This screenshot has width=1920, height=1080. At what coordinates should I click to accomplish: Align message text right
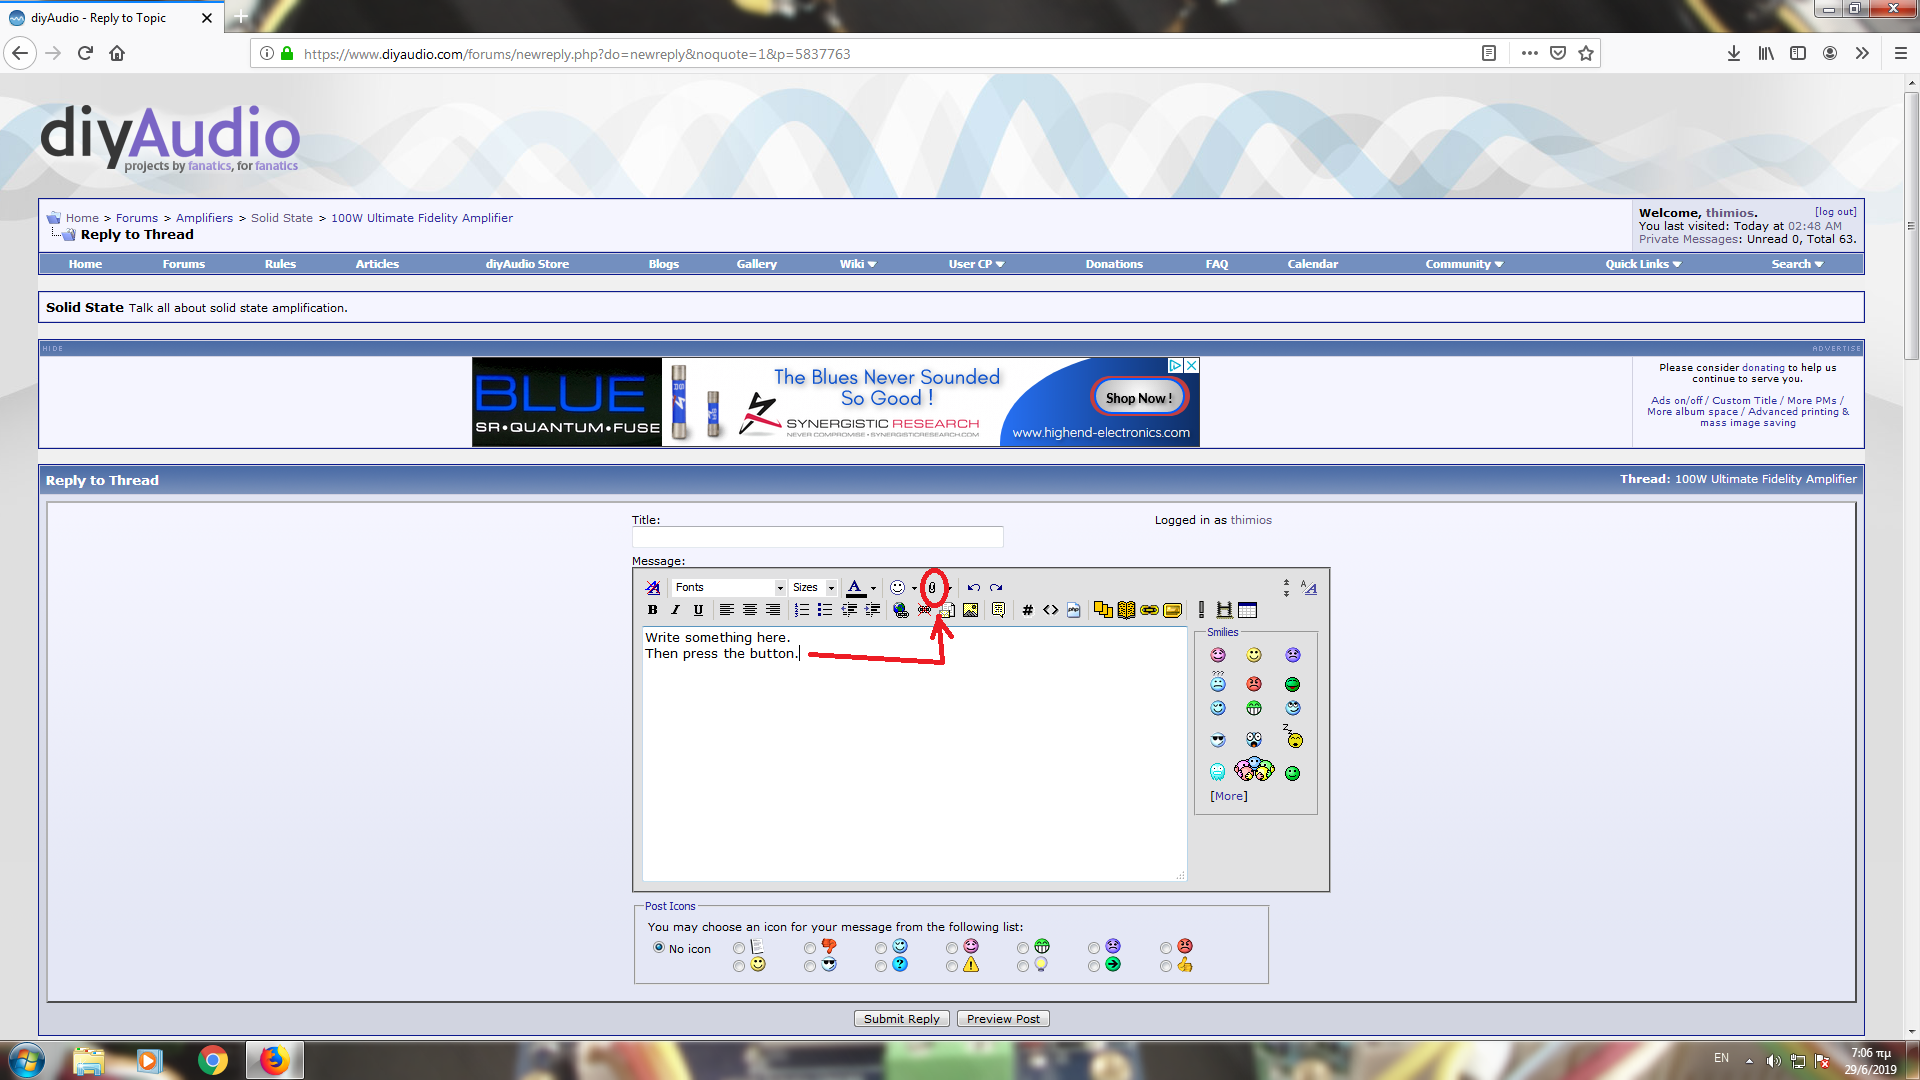click(x=773, y=610)
